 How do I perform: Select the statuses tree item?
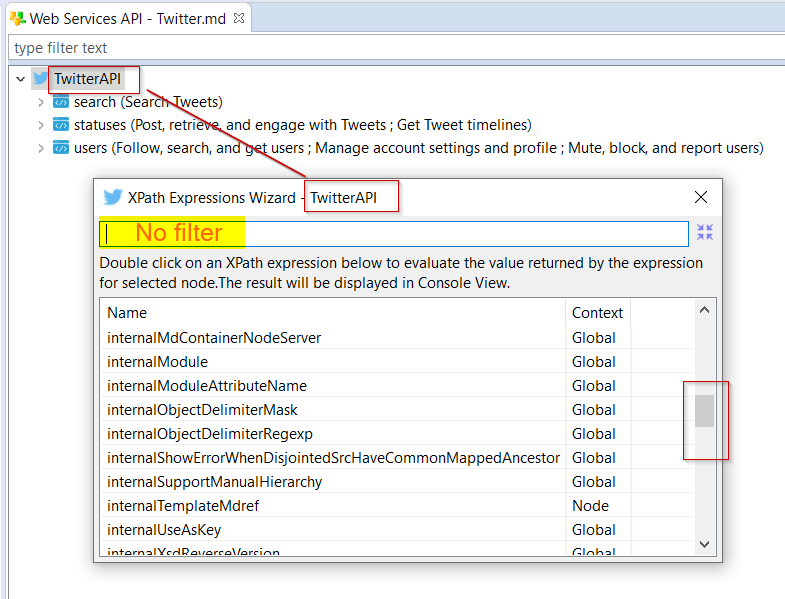(303, 125)
